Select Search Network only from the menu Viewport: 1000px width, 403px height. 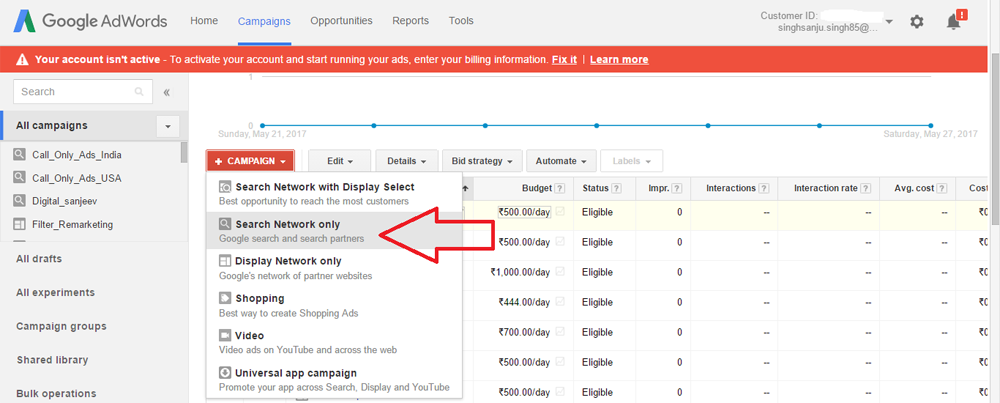coord(334,230)
